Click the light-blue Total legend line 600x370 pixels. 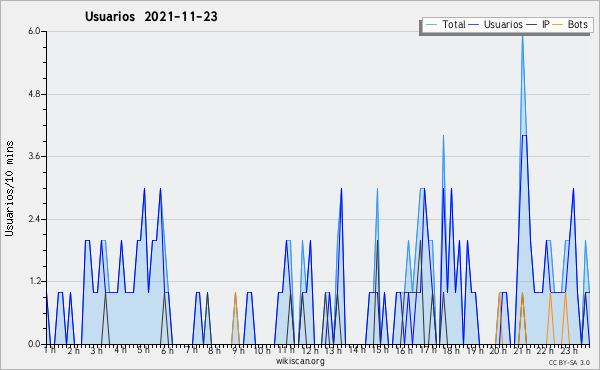[431, 25]
